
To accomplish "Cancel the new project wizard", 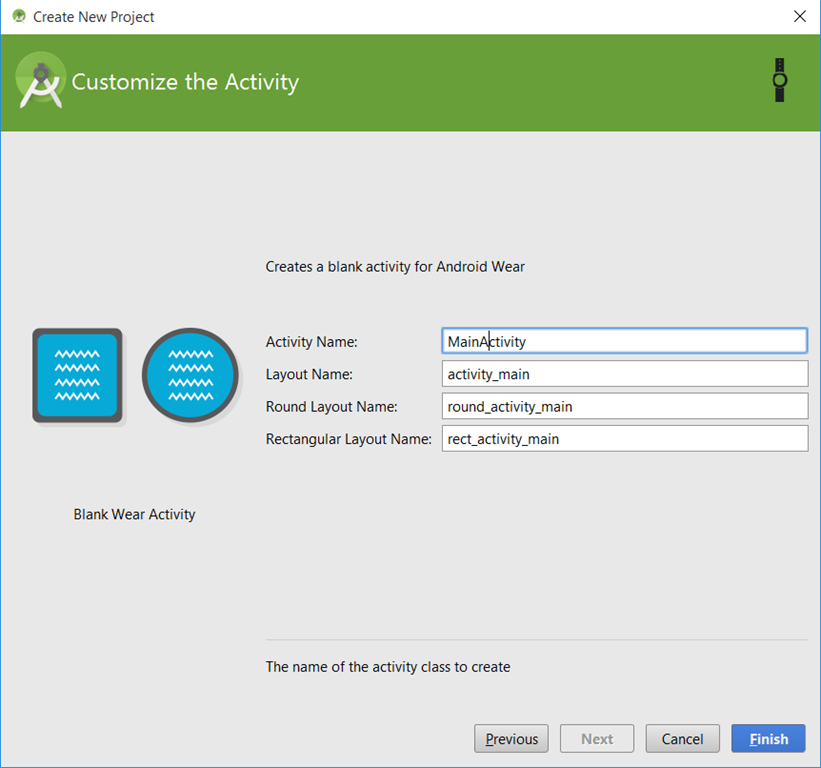I will pyautogui.click(x=682, y=739).
